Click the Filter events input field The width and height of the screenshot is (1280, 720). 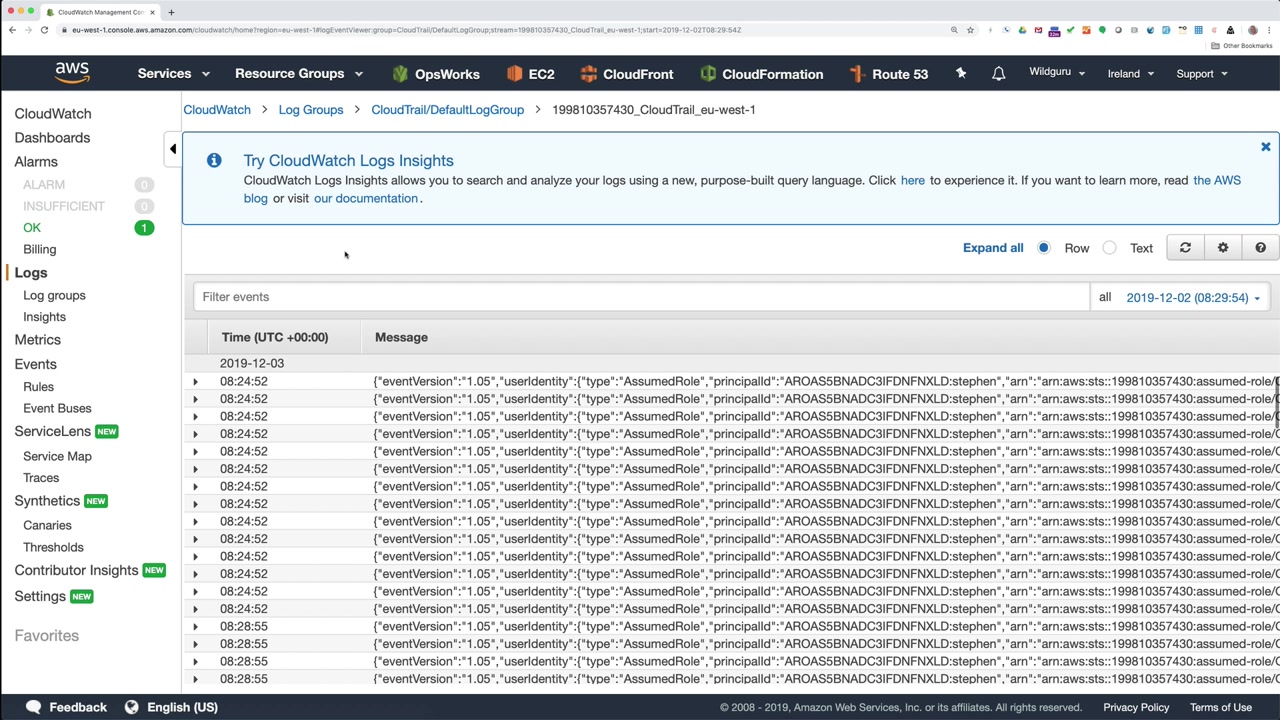pos(641,297)
